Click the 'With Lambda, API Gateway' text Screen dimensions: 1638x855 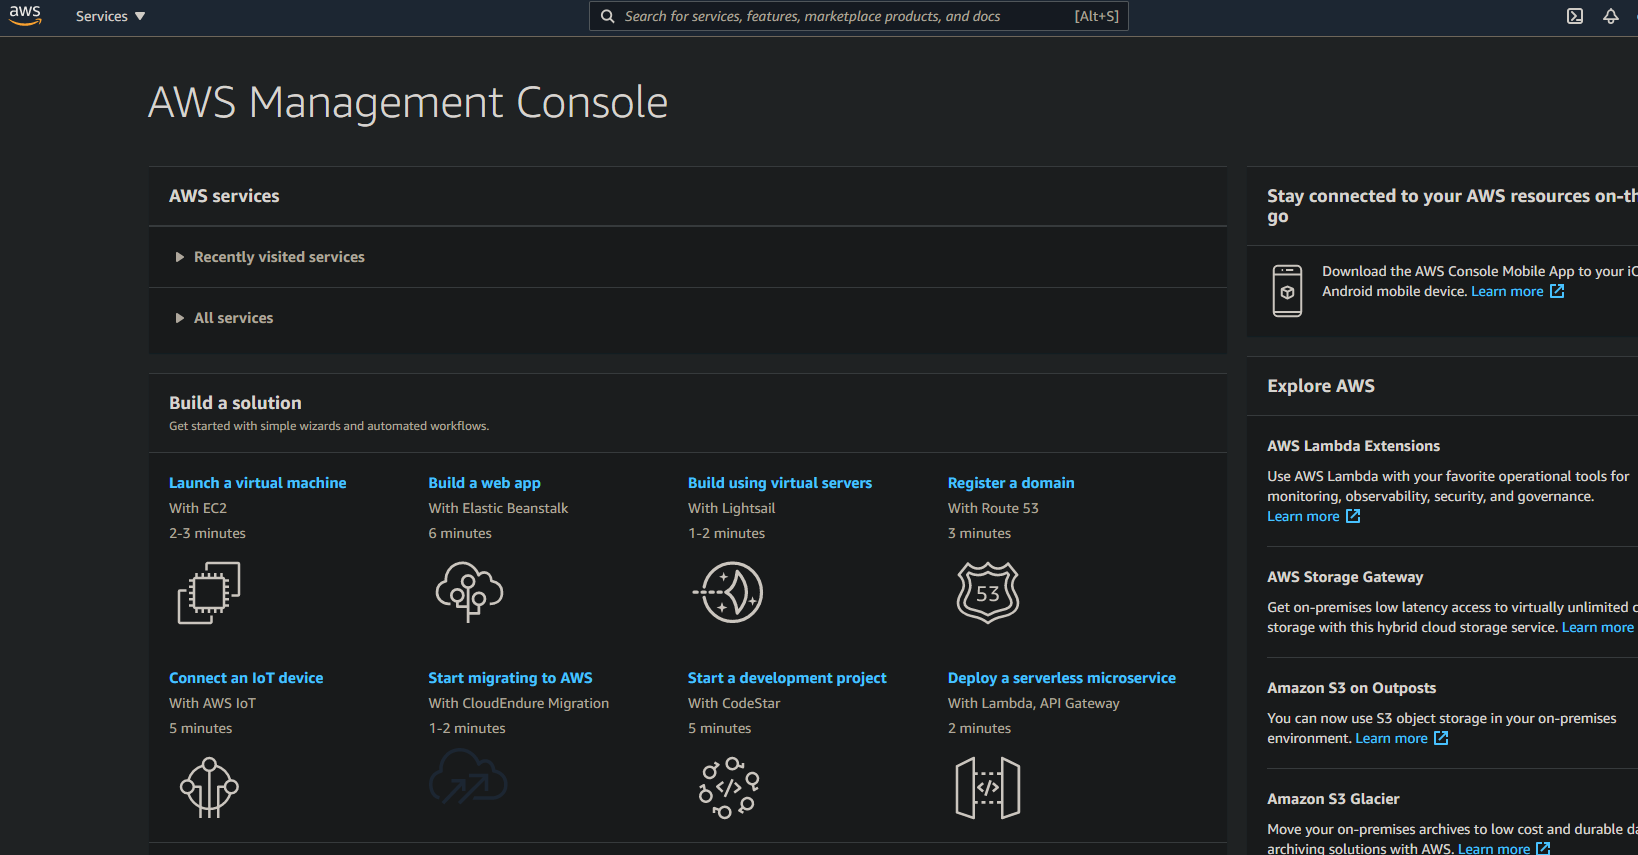click(x=1034, y=703)
